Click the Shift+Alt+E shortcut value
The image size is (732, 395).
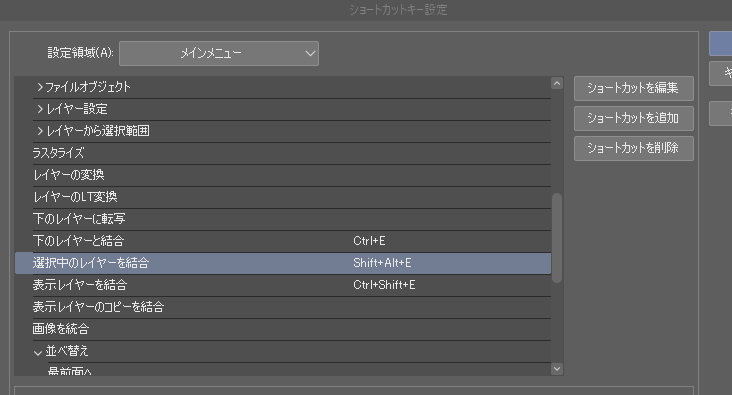[382, 263]
